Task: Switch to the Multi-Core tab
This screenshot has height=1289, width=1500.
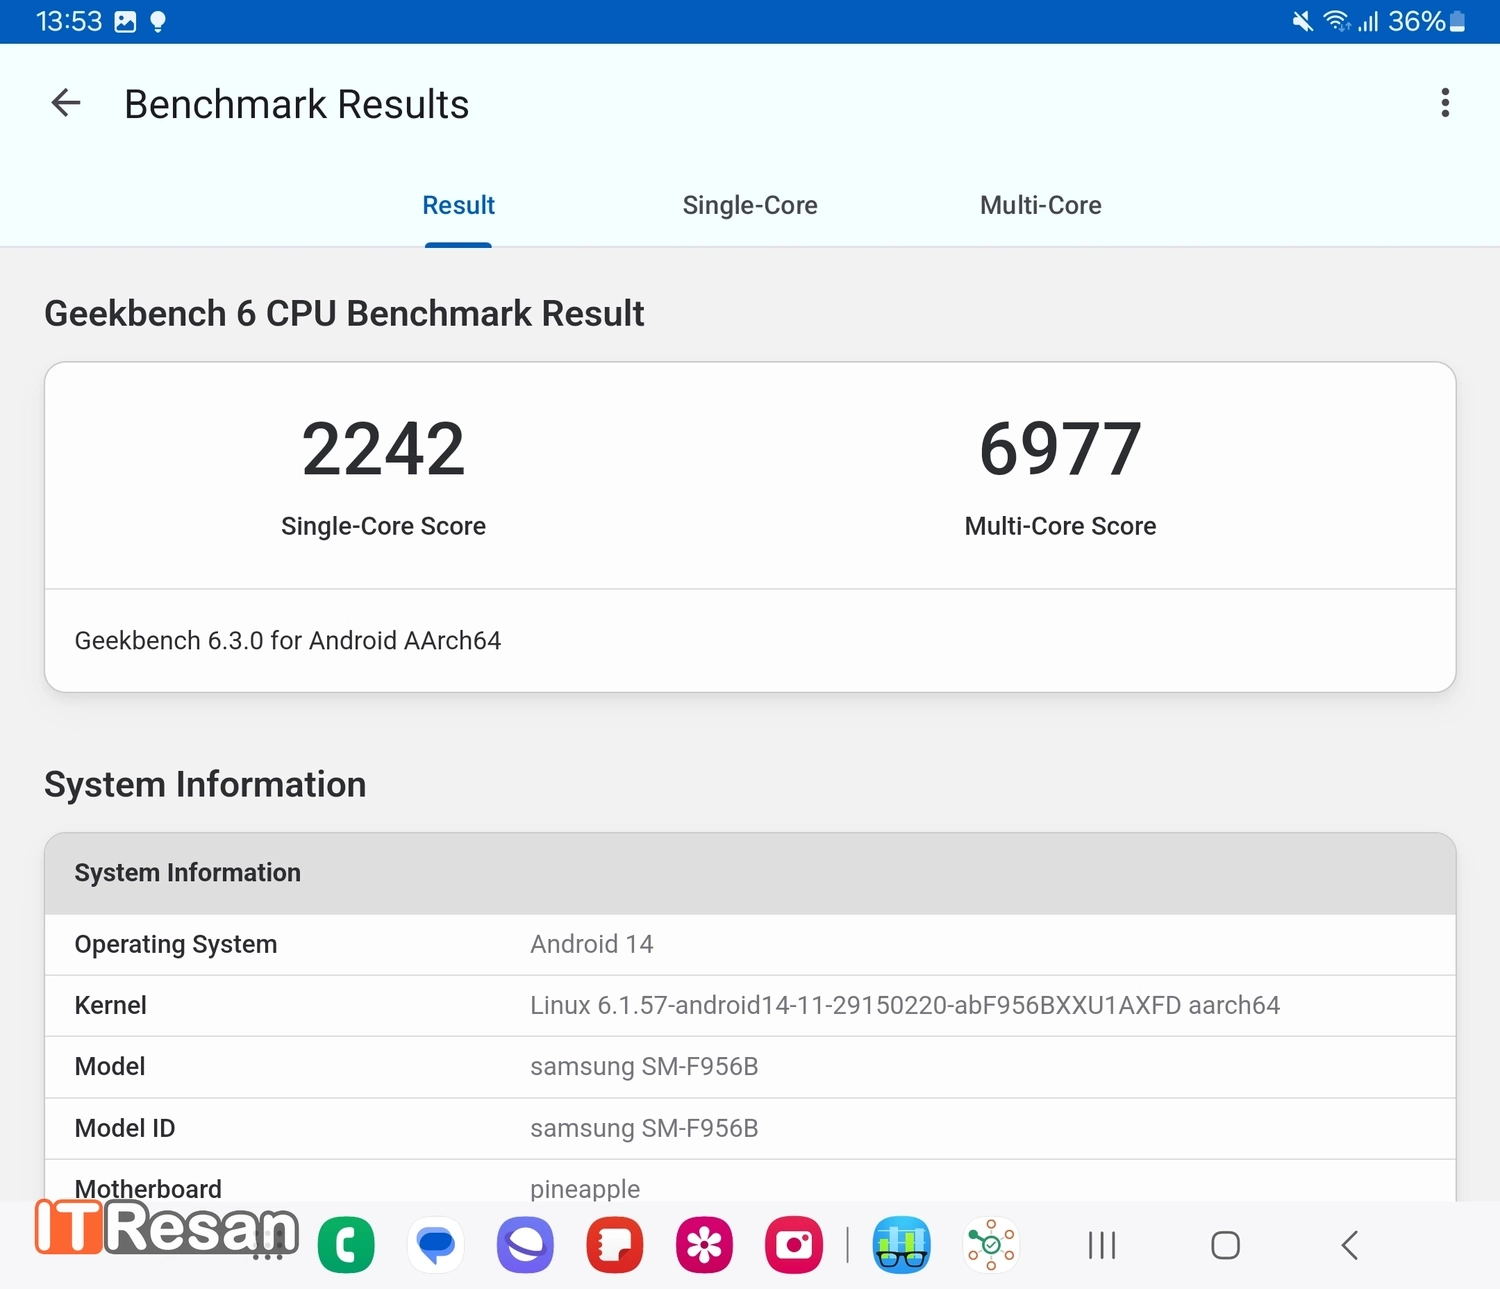Action: pos(1040,205)
